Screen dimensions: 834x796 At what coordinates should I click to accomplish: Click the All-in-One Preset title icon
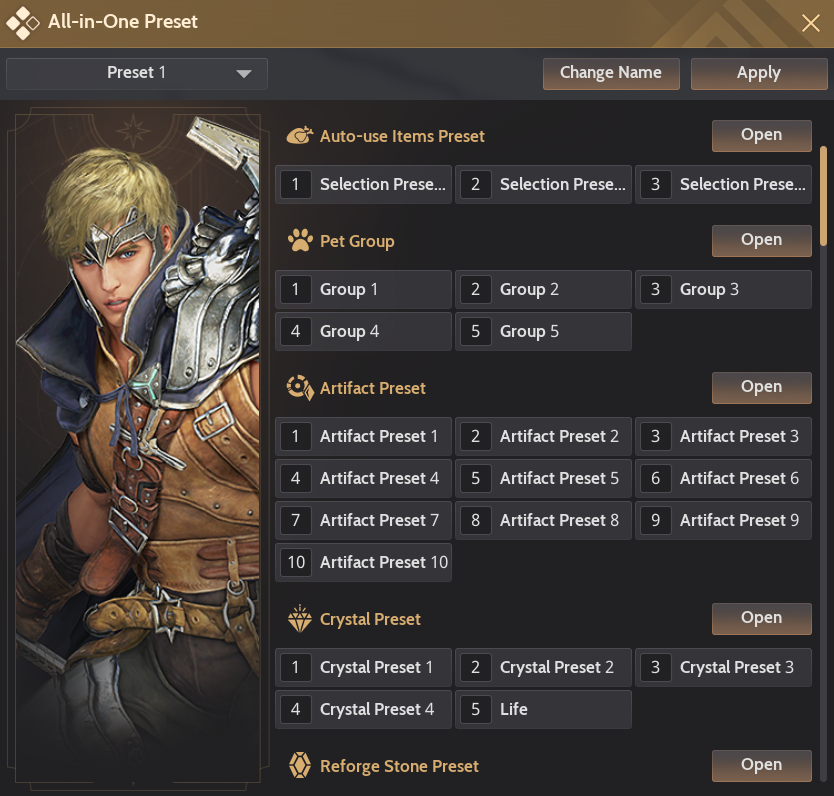(x=24, y=22)
